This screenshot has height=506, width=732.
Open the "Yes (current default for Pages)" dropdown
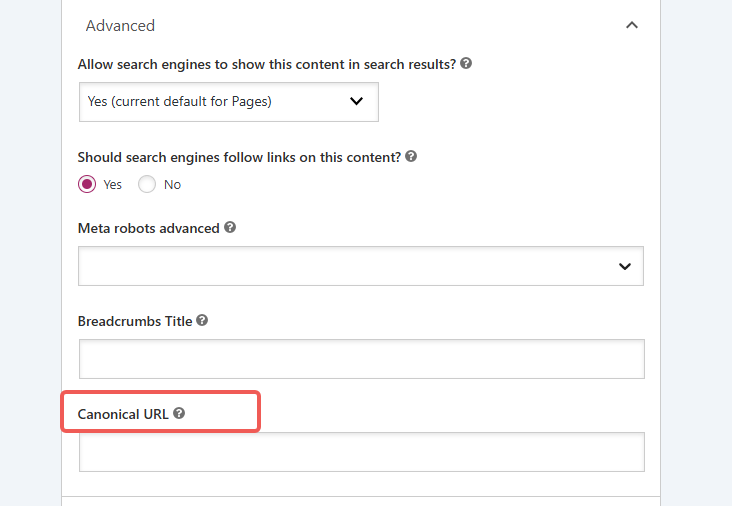point(228,101)
